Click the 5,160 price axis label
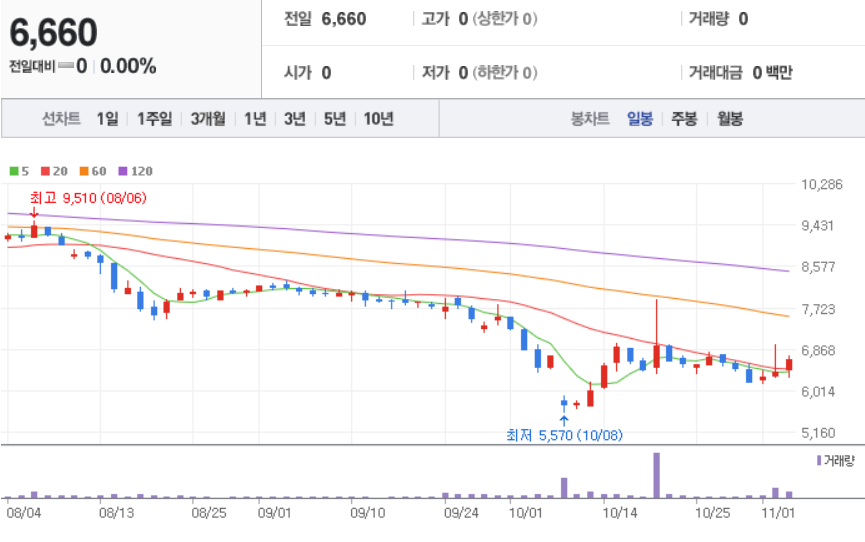Screen dimensions: 865x542 [818, 433]
